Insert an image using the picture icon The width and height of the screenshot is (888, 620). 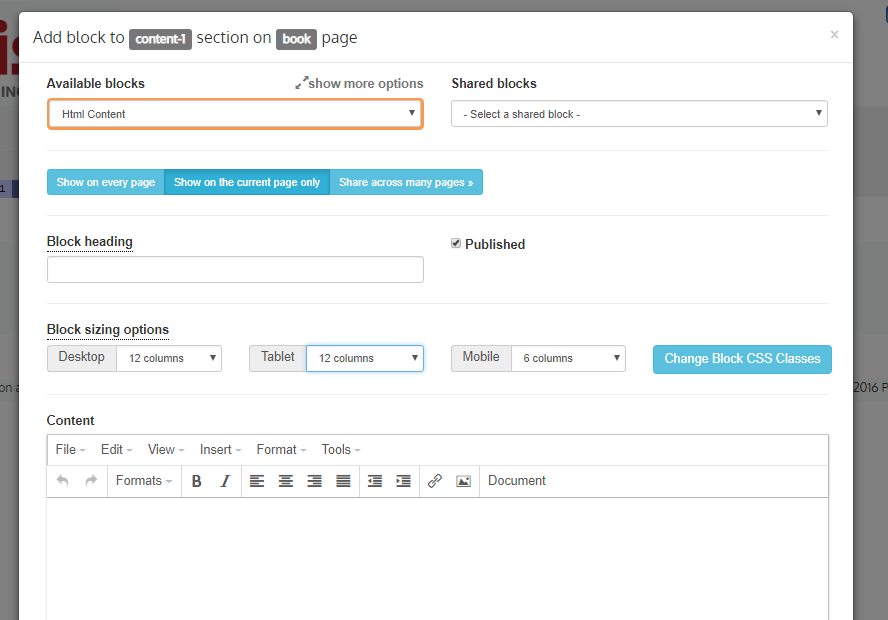[463, 481]
